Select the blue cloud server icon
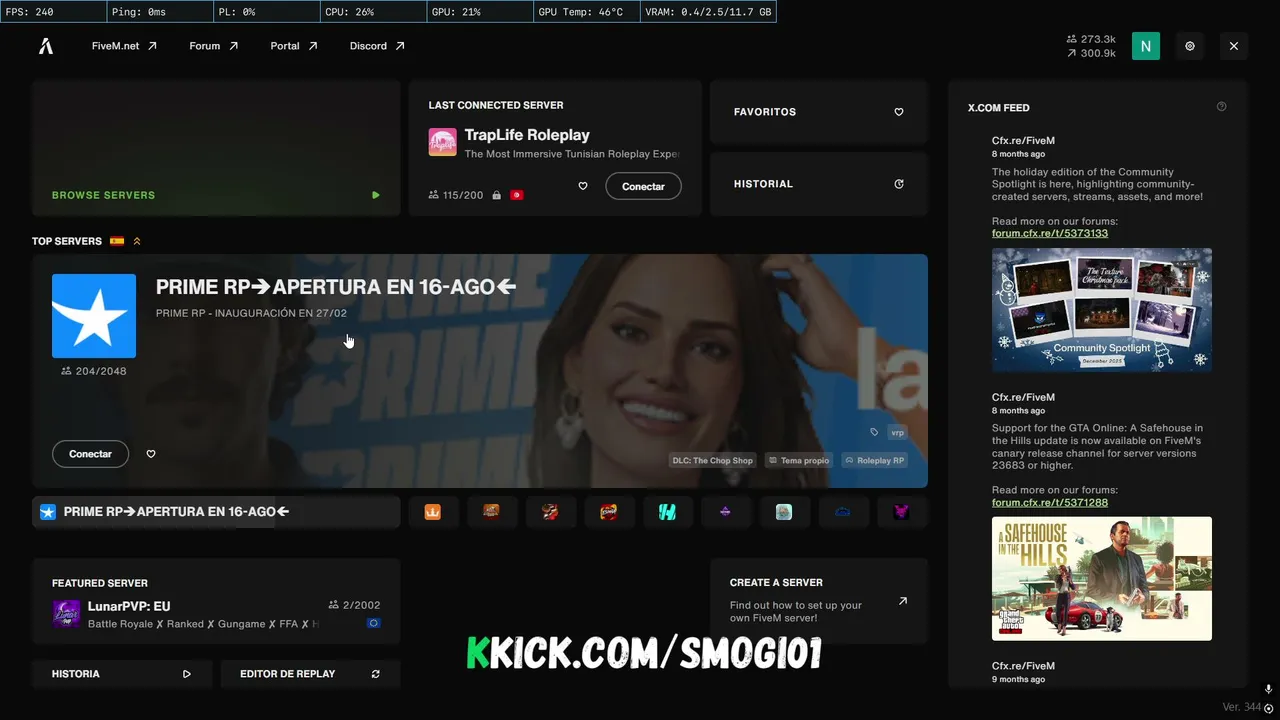Viewport: 1280px width, 720px height. click(x=842, y=512)
